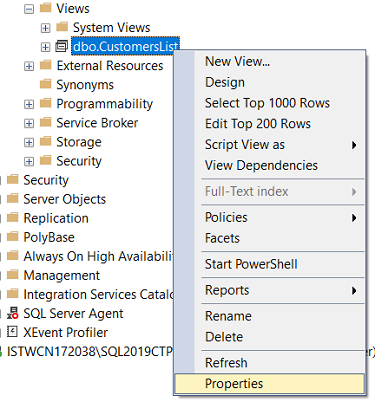
Task: Click the dbo.CustomersList view icon
Action: [62, 46]
